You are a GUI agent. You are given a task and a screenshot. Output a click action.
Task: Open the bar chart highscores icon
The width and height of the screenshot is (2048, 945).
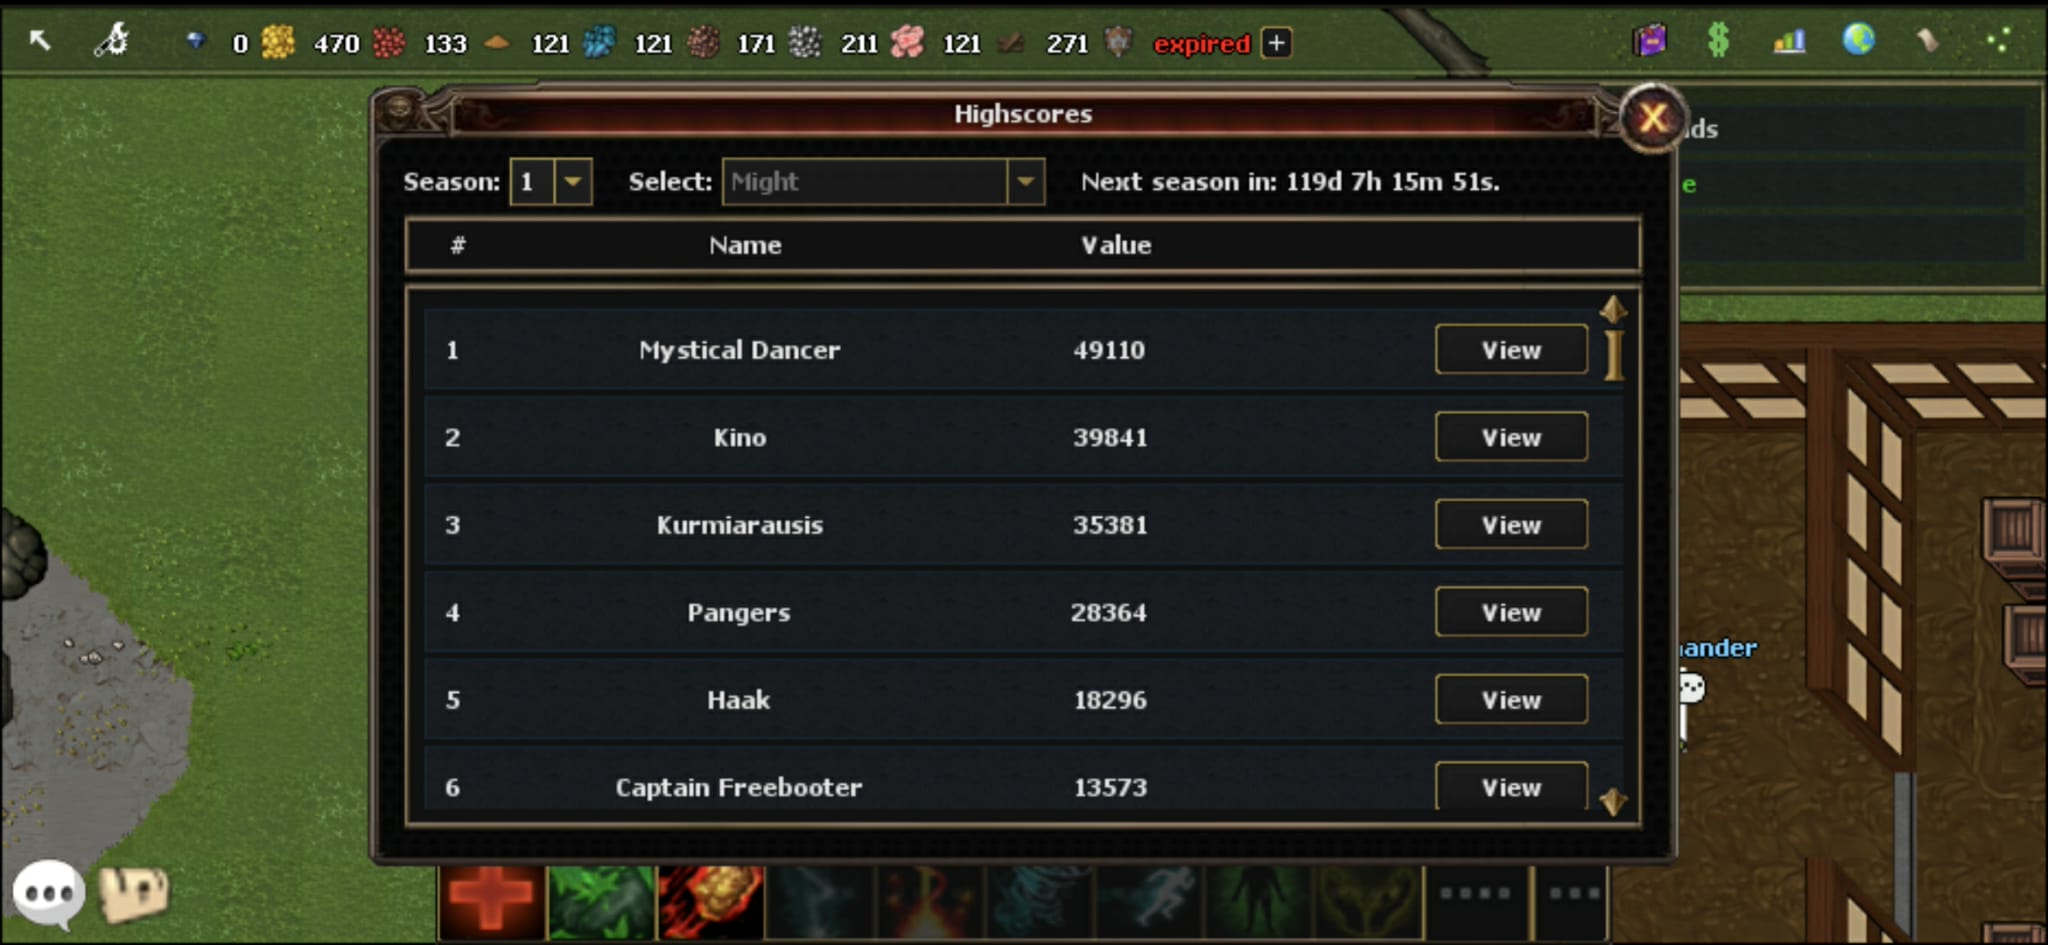(1789, 41)
